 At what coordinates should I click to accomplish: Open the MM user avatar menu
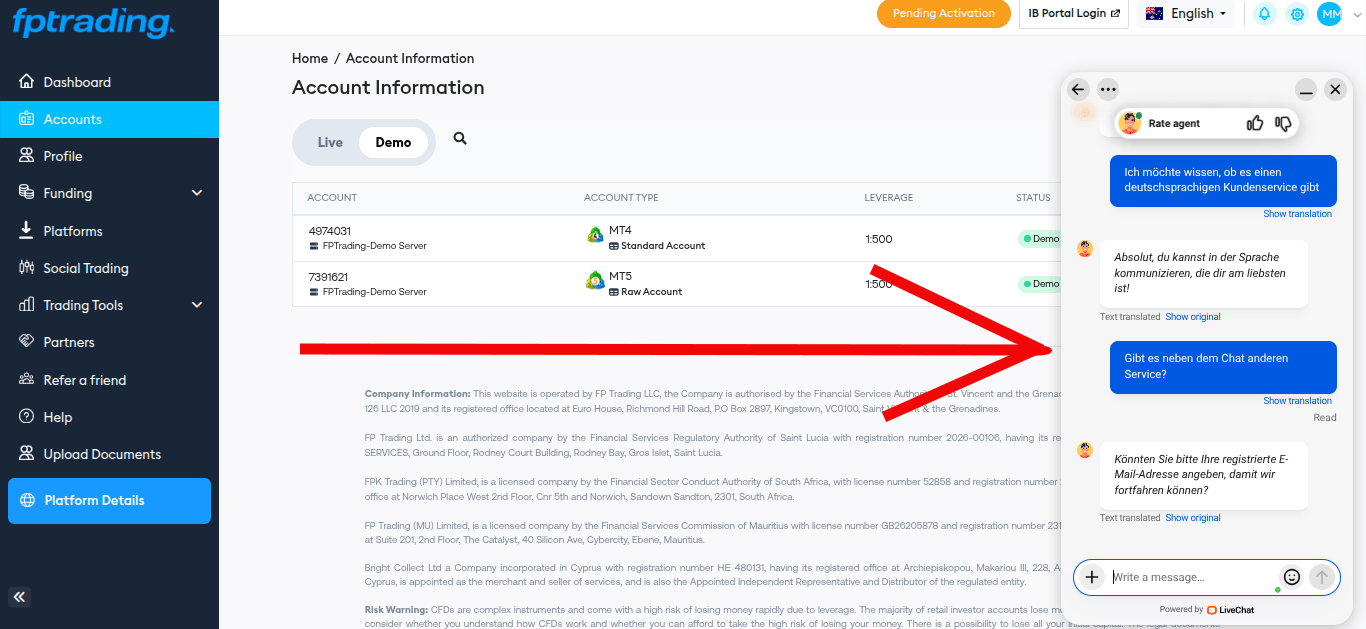point(1329,14)
